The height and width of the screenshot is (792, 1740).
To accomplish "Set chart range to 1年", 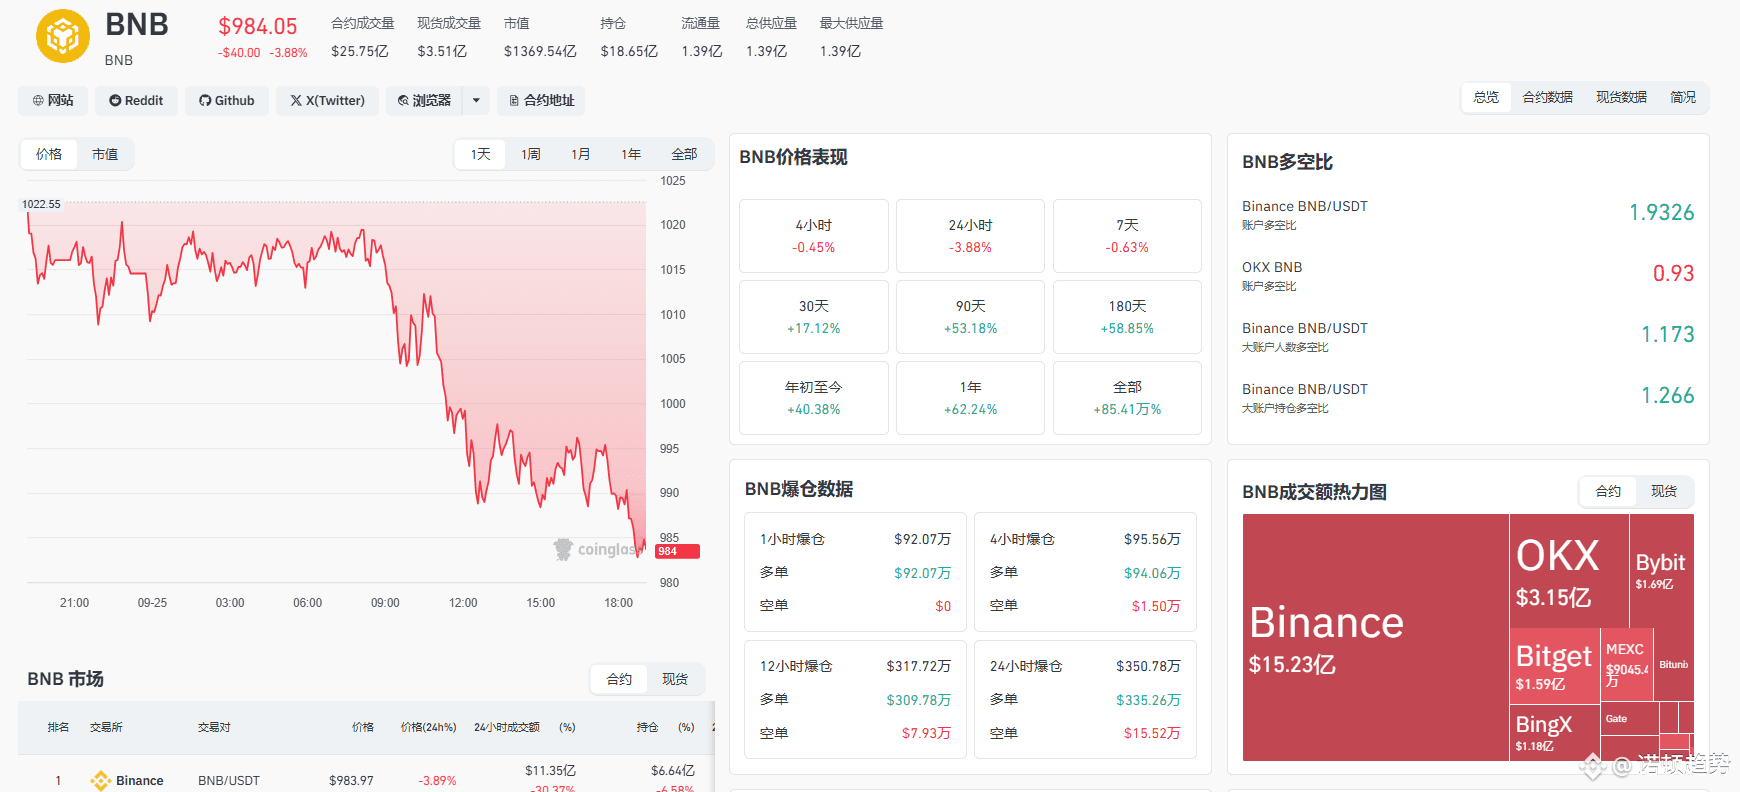I will [x=631, y=154].
